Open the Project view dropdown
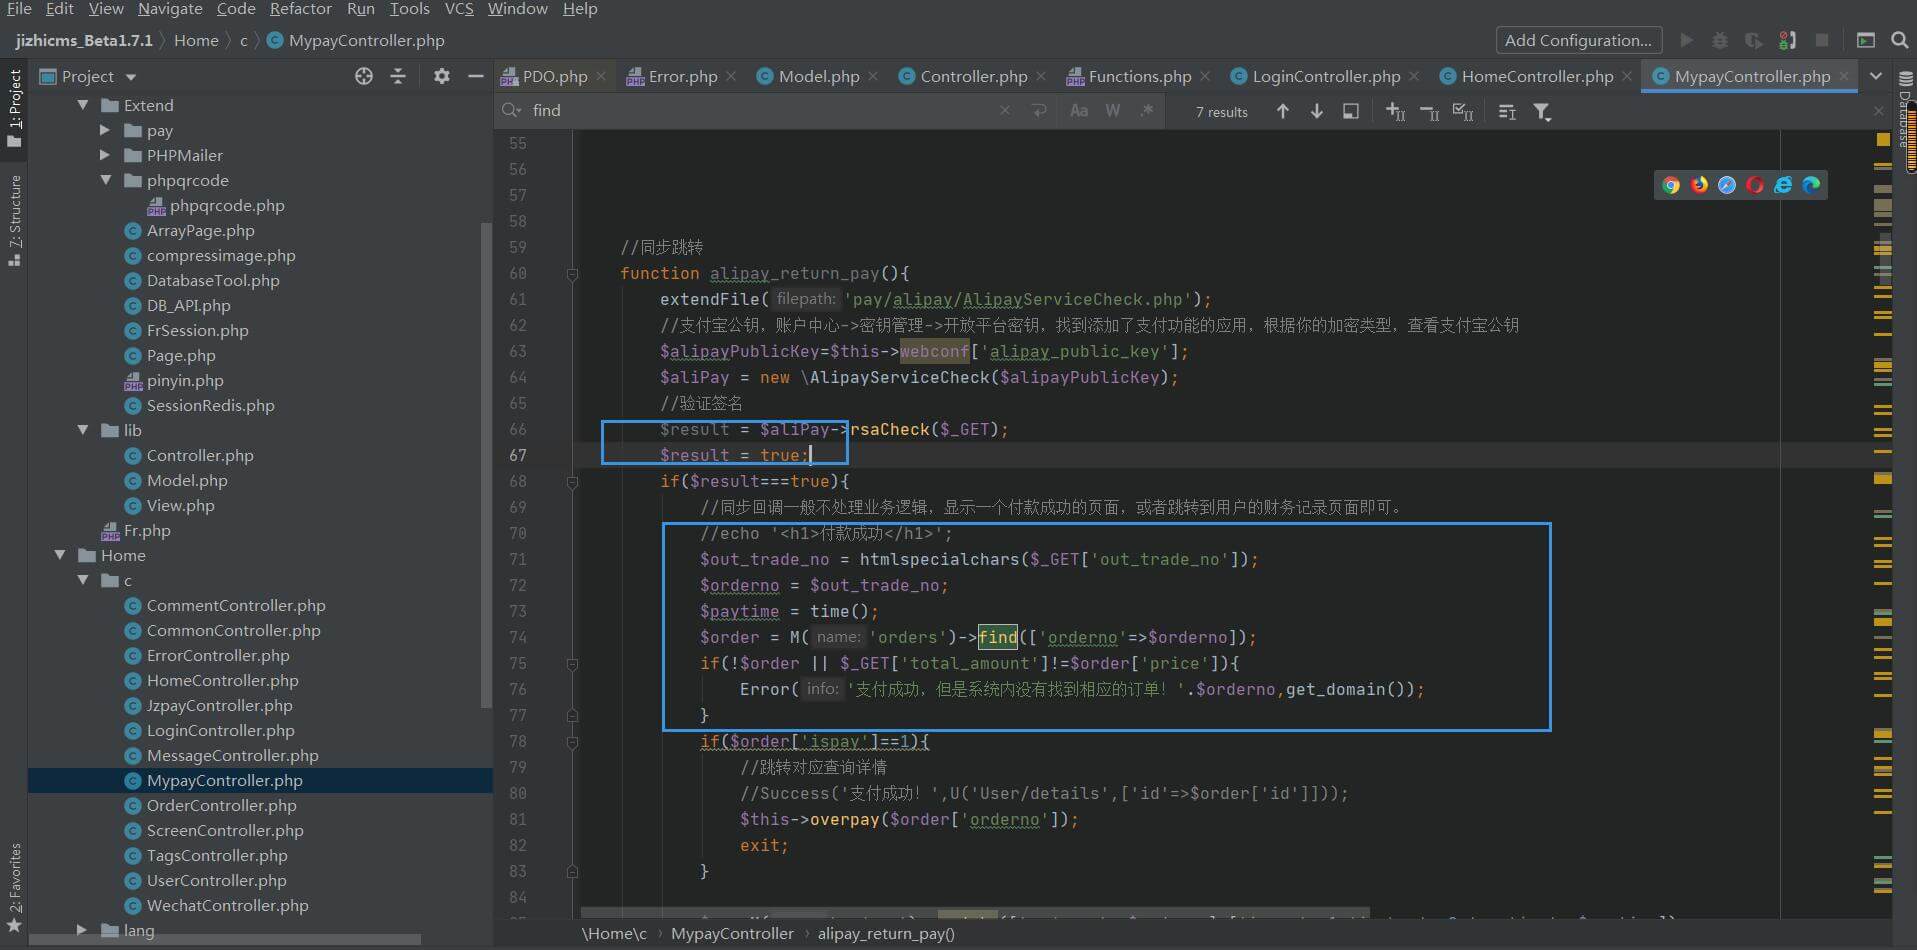Image resolution: width=1917 pixels, height=950 pixels. click(130, 77)
